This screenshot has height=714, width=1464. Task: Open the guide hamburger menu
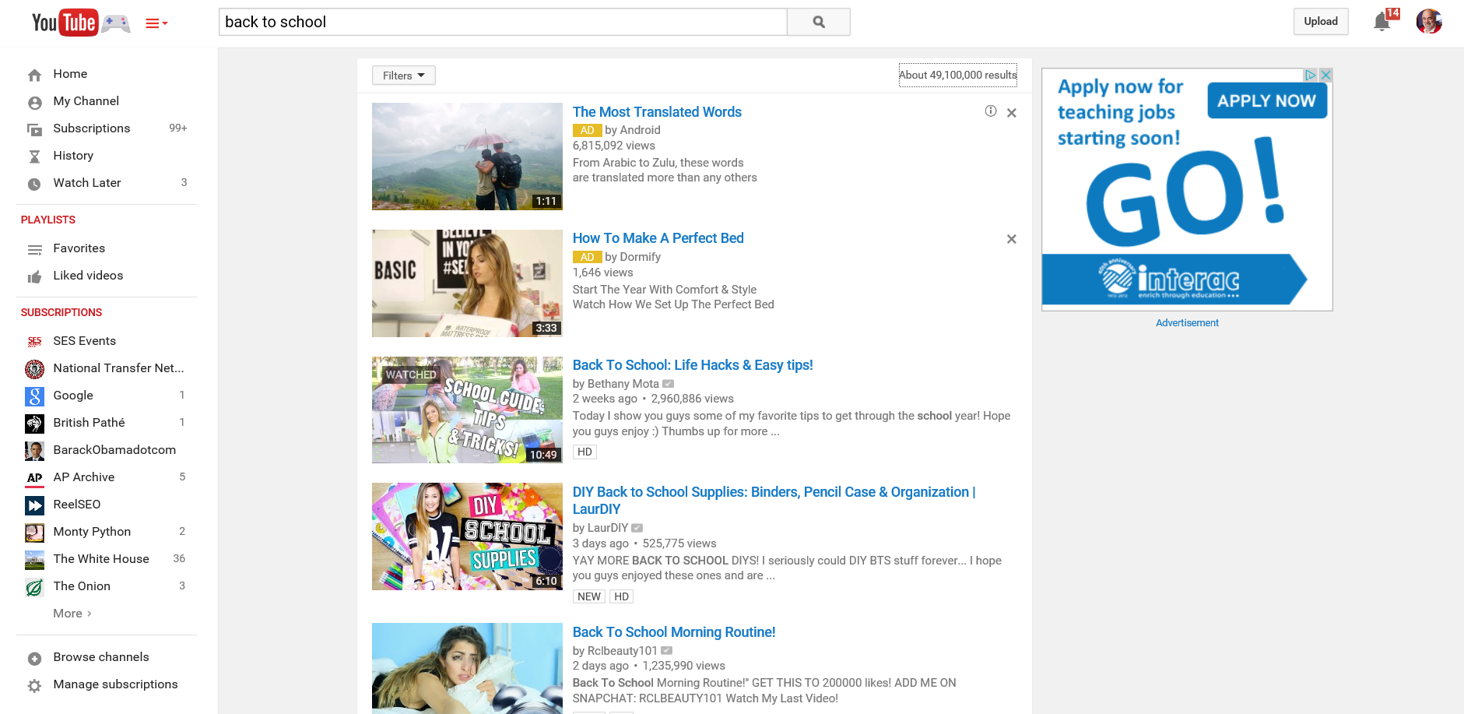tap(156, 23)
